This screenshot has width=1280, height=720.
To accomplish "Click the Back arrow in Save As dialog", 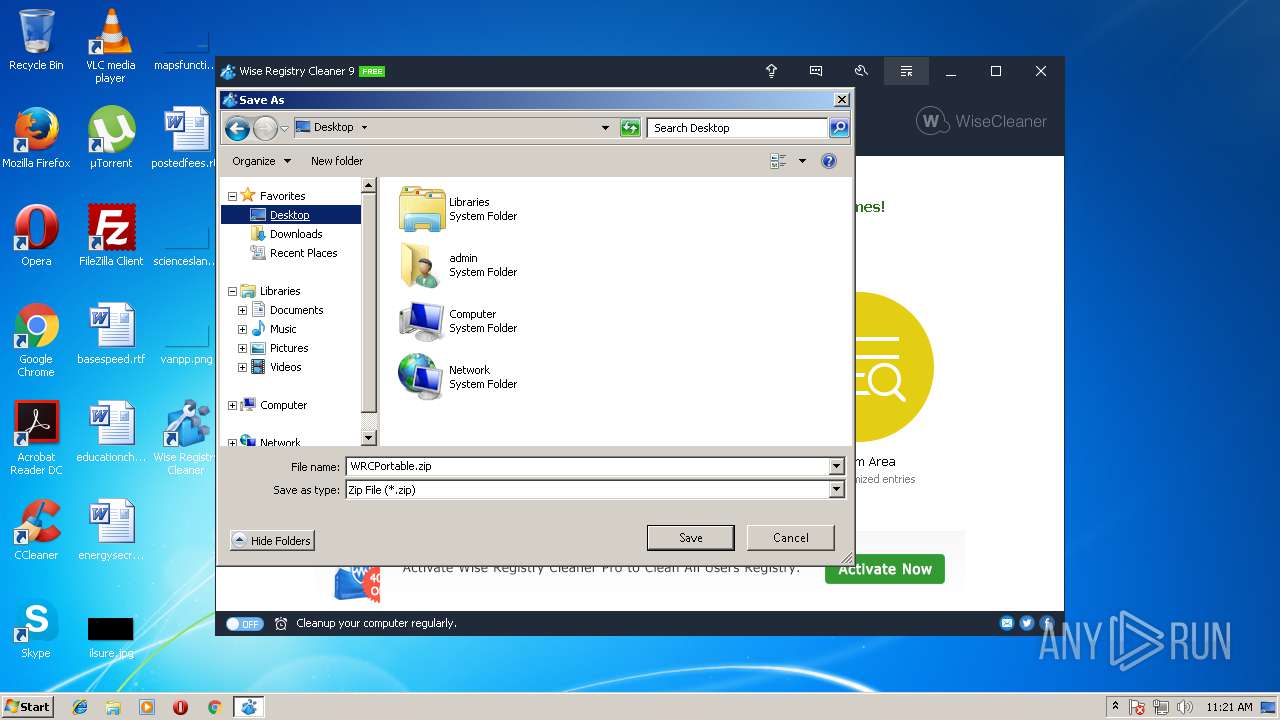I will tap(237, 128).
